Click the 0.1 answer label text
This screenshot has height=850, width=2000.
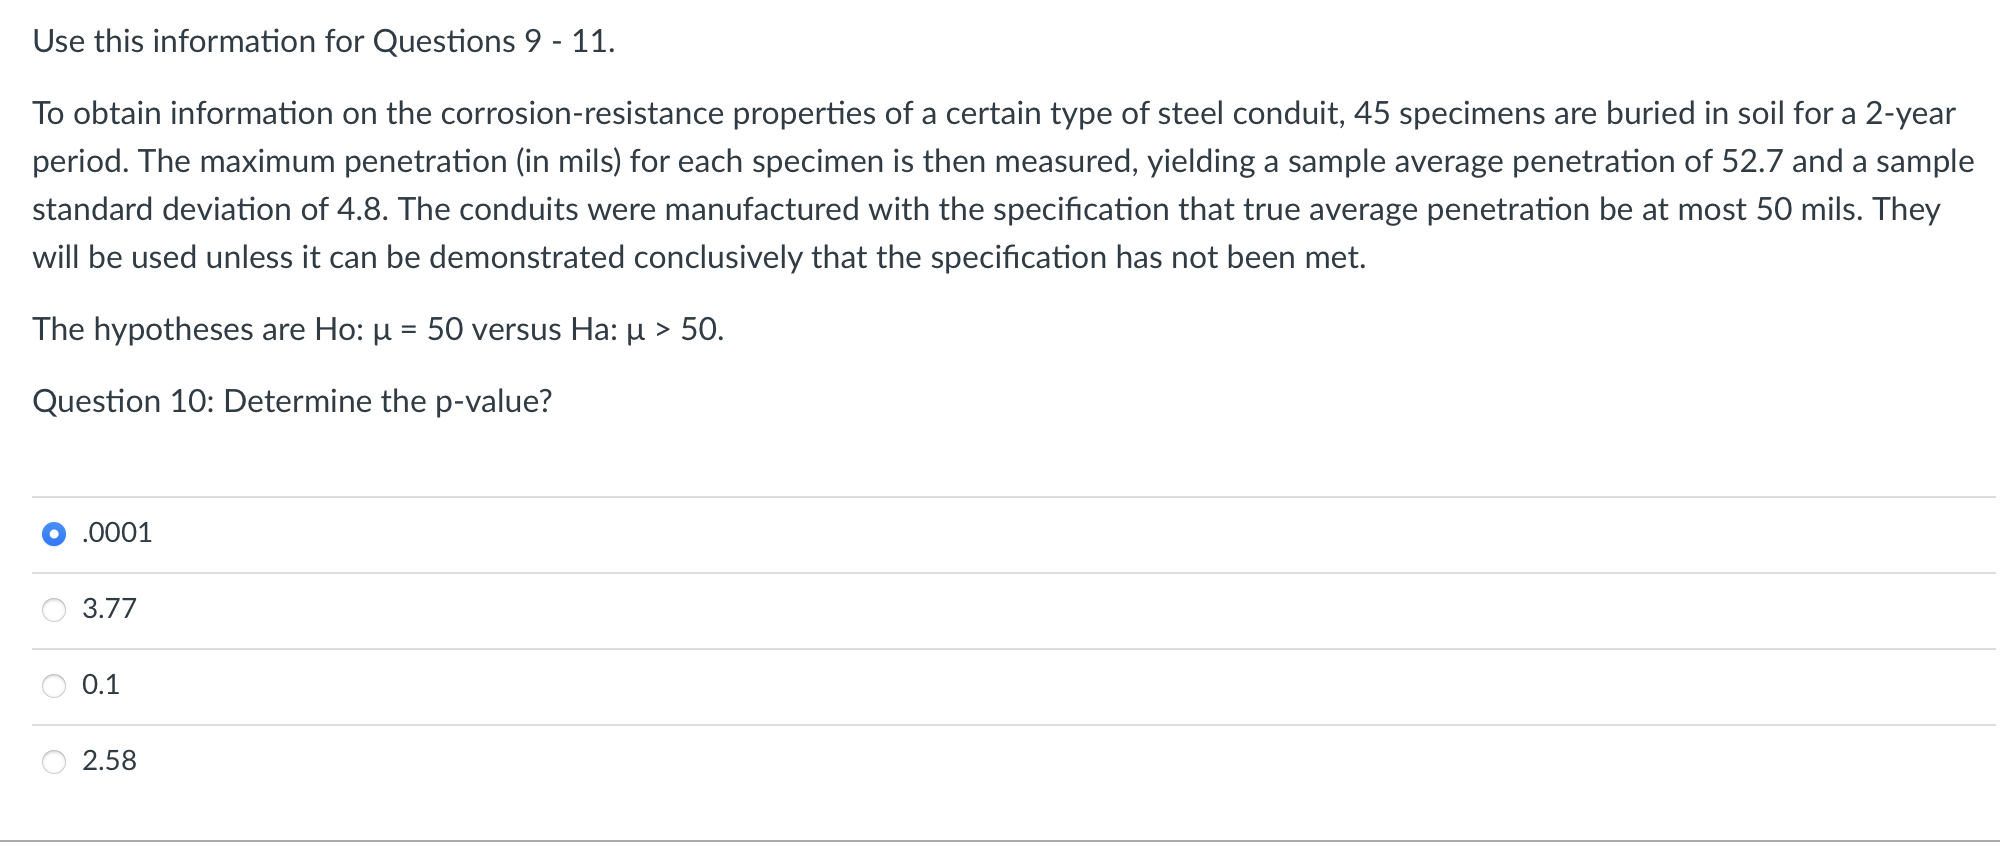click(100, 685)
